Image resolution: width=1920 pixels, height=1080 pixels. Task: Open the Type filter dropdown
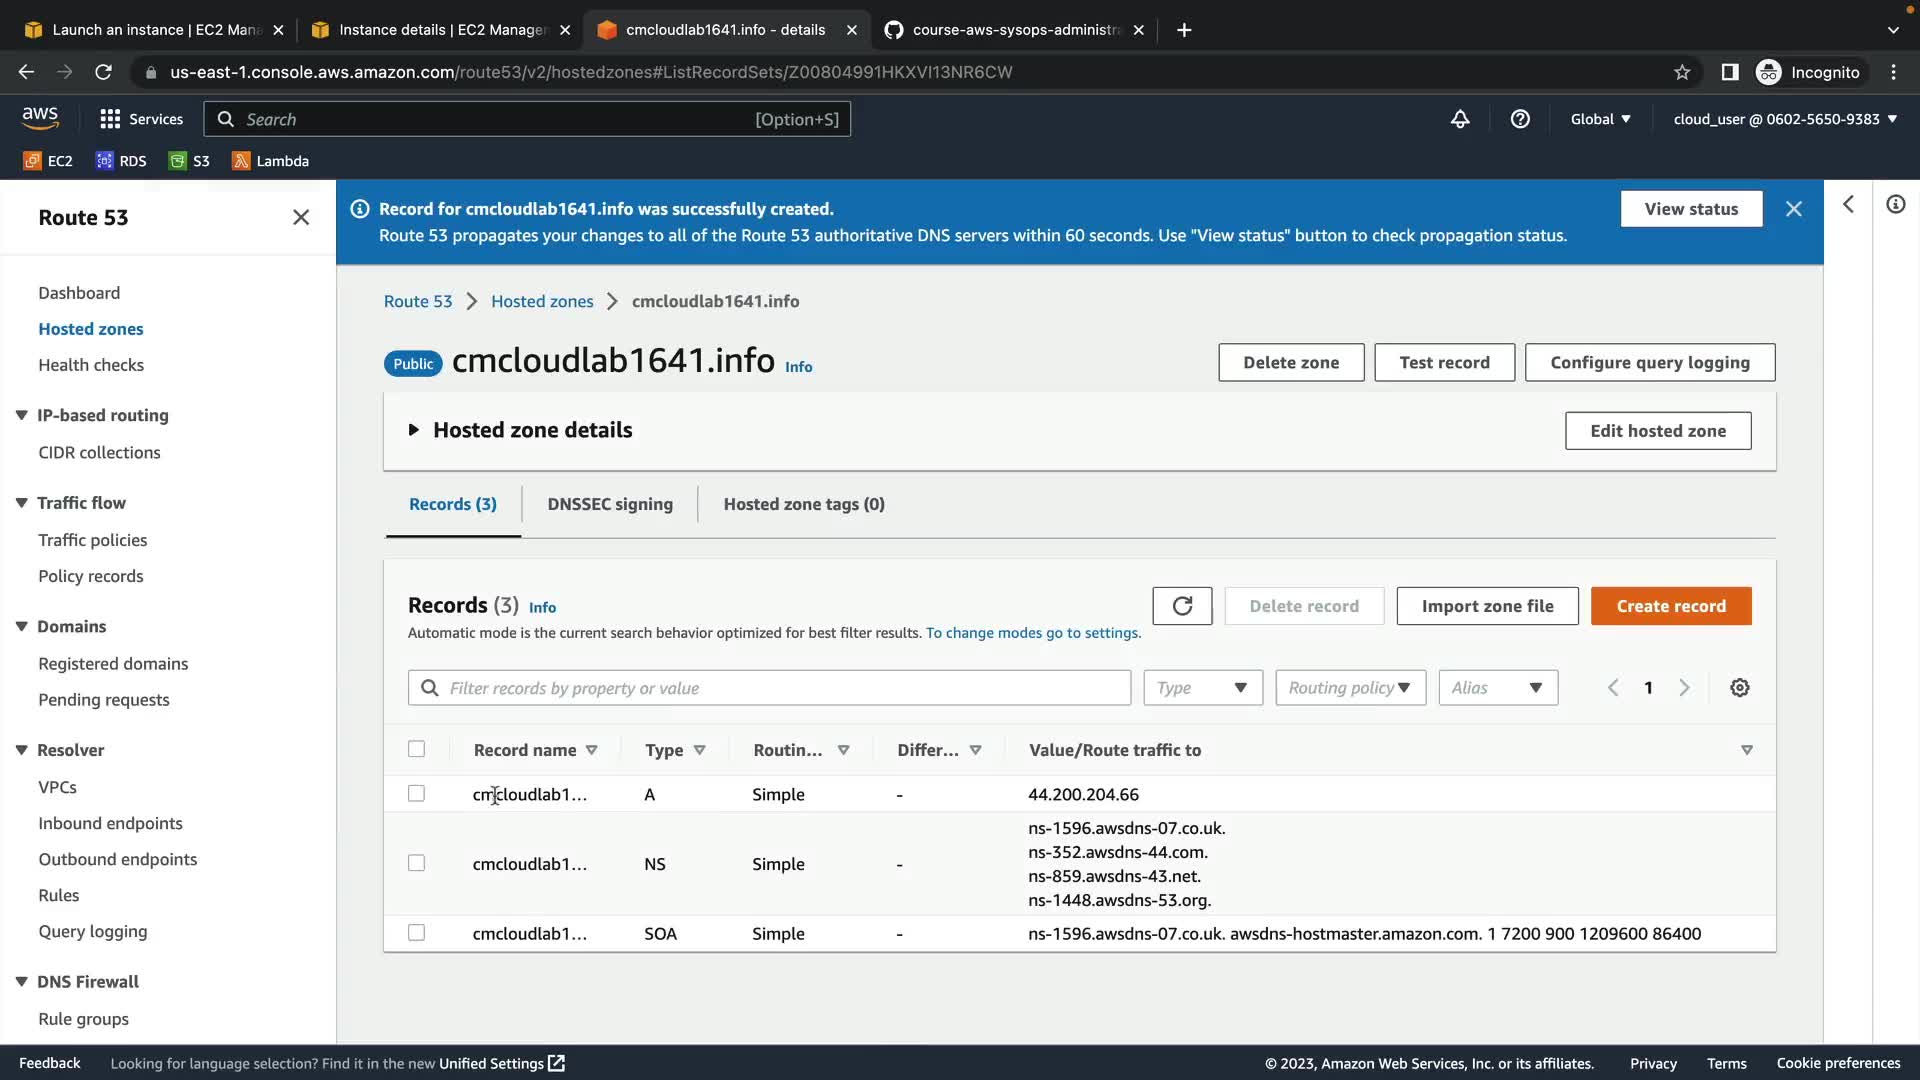(x=1203, y=688)
